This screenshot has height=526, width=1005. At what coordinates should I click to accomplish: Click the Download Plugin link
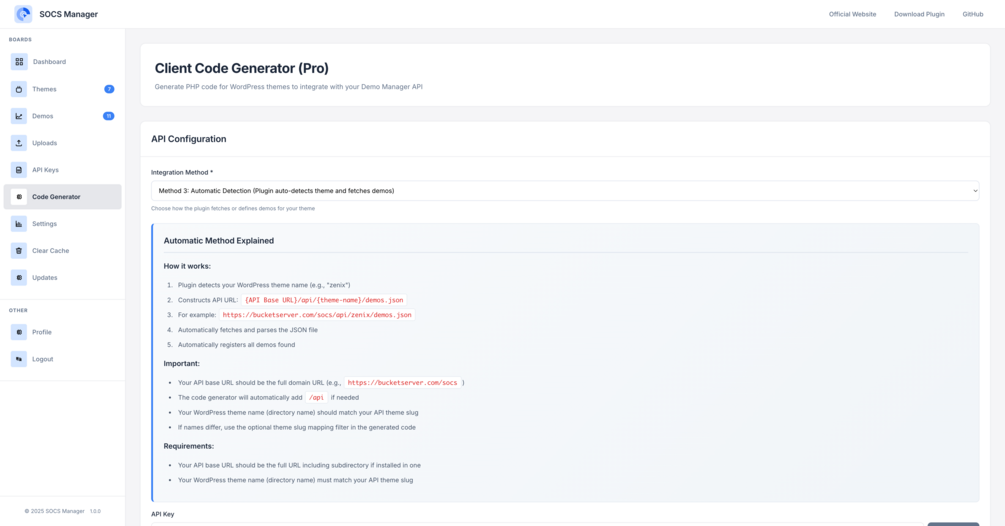[x=919, y=14]
